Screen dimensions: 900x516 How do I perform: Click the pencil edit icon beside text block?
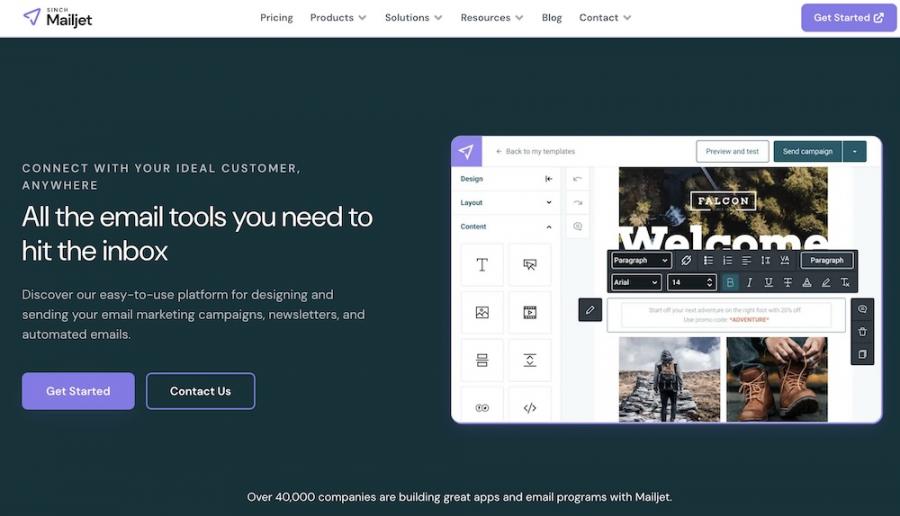point(590,310)
